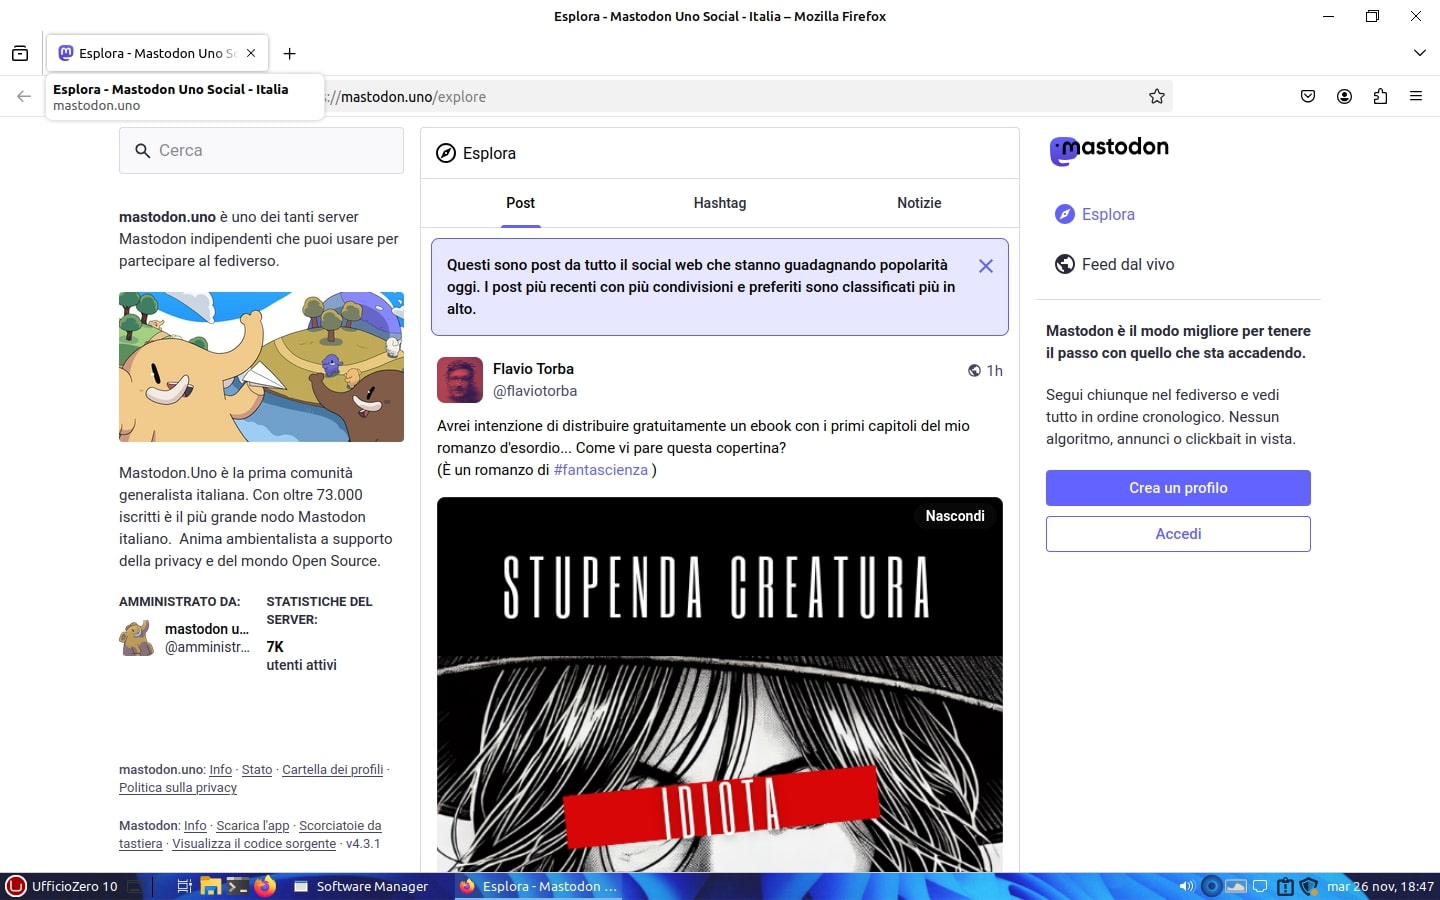Open Flavio Torba's avatar

coord(460,380)
